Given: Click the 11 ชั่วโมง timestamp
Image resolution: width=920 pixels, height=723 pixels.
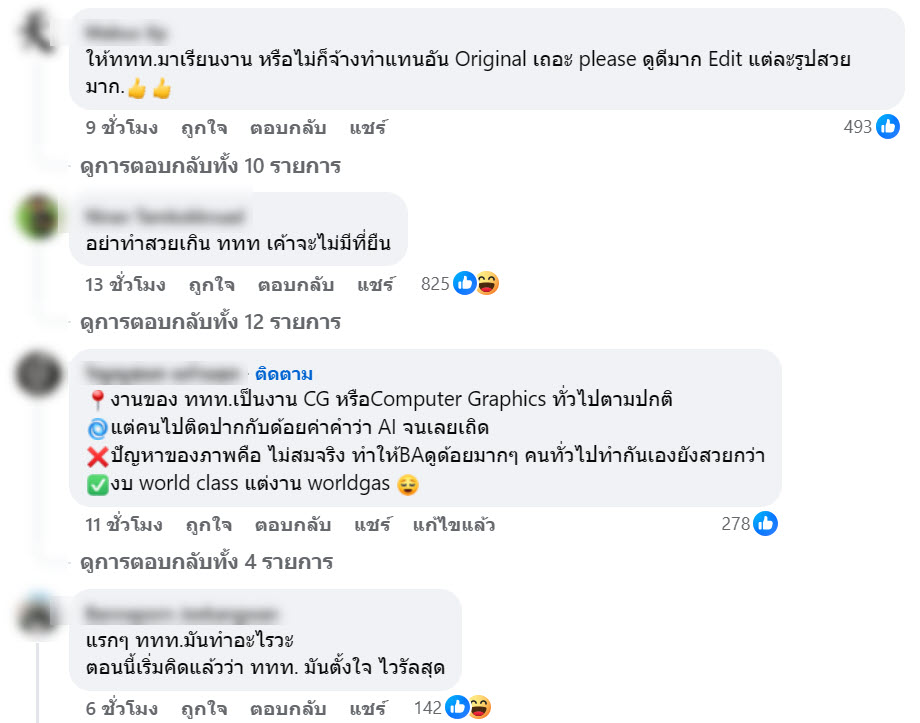Looking at the screenshot, I should pyautogui.click(x=124, y=525).
